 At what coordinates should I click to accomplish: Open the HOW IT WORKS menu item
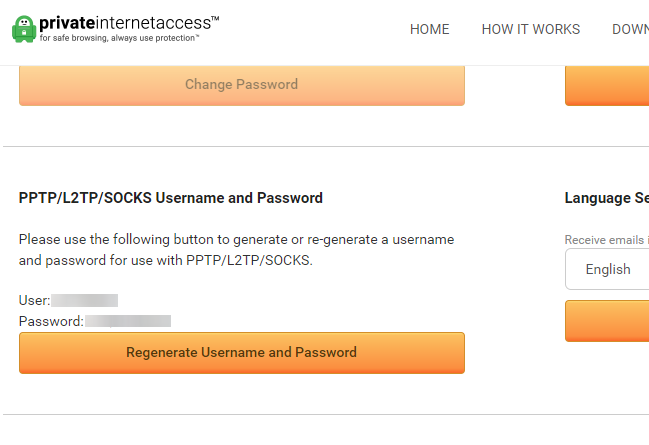click(x=531, y=29)
